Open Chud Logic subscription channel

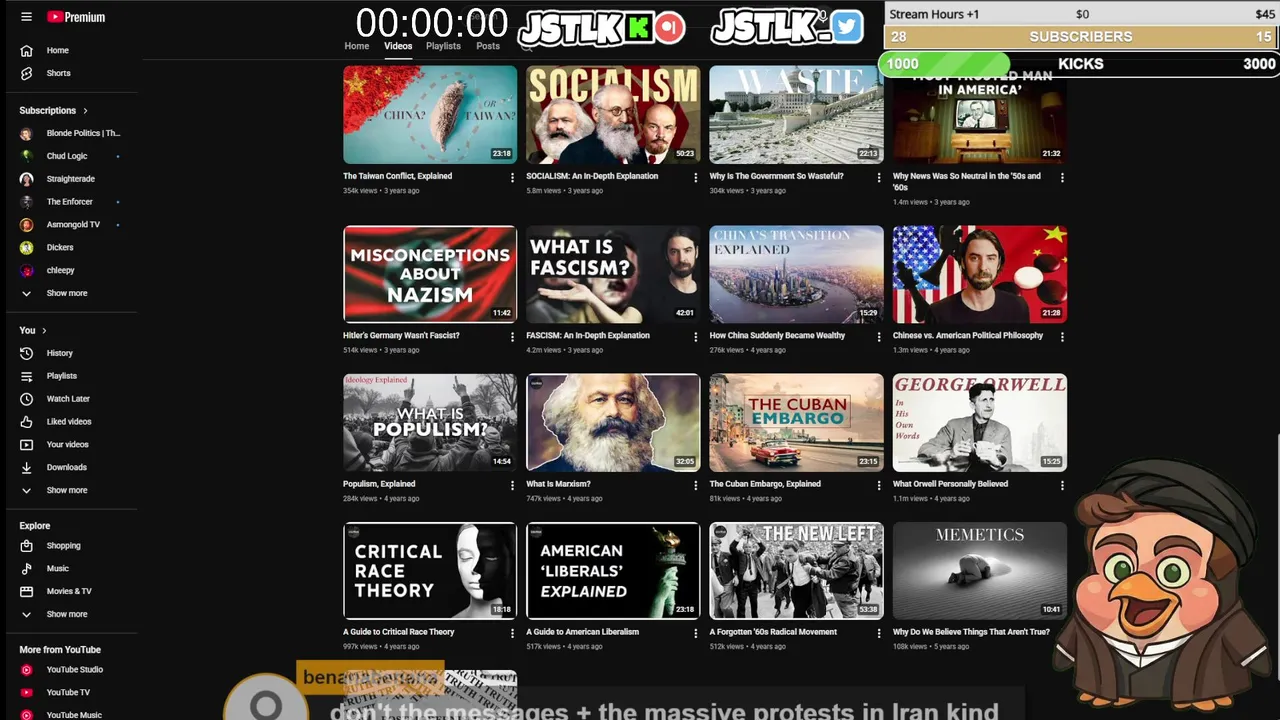[x=69, y=156]
